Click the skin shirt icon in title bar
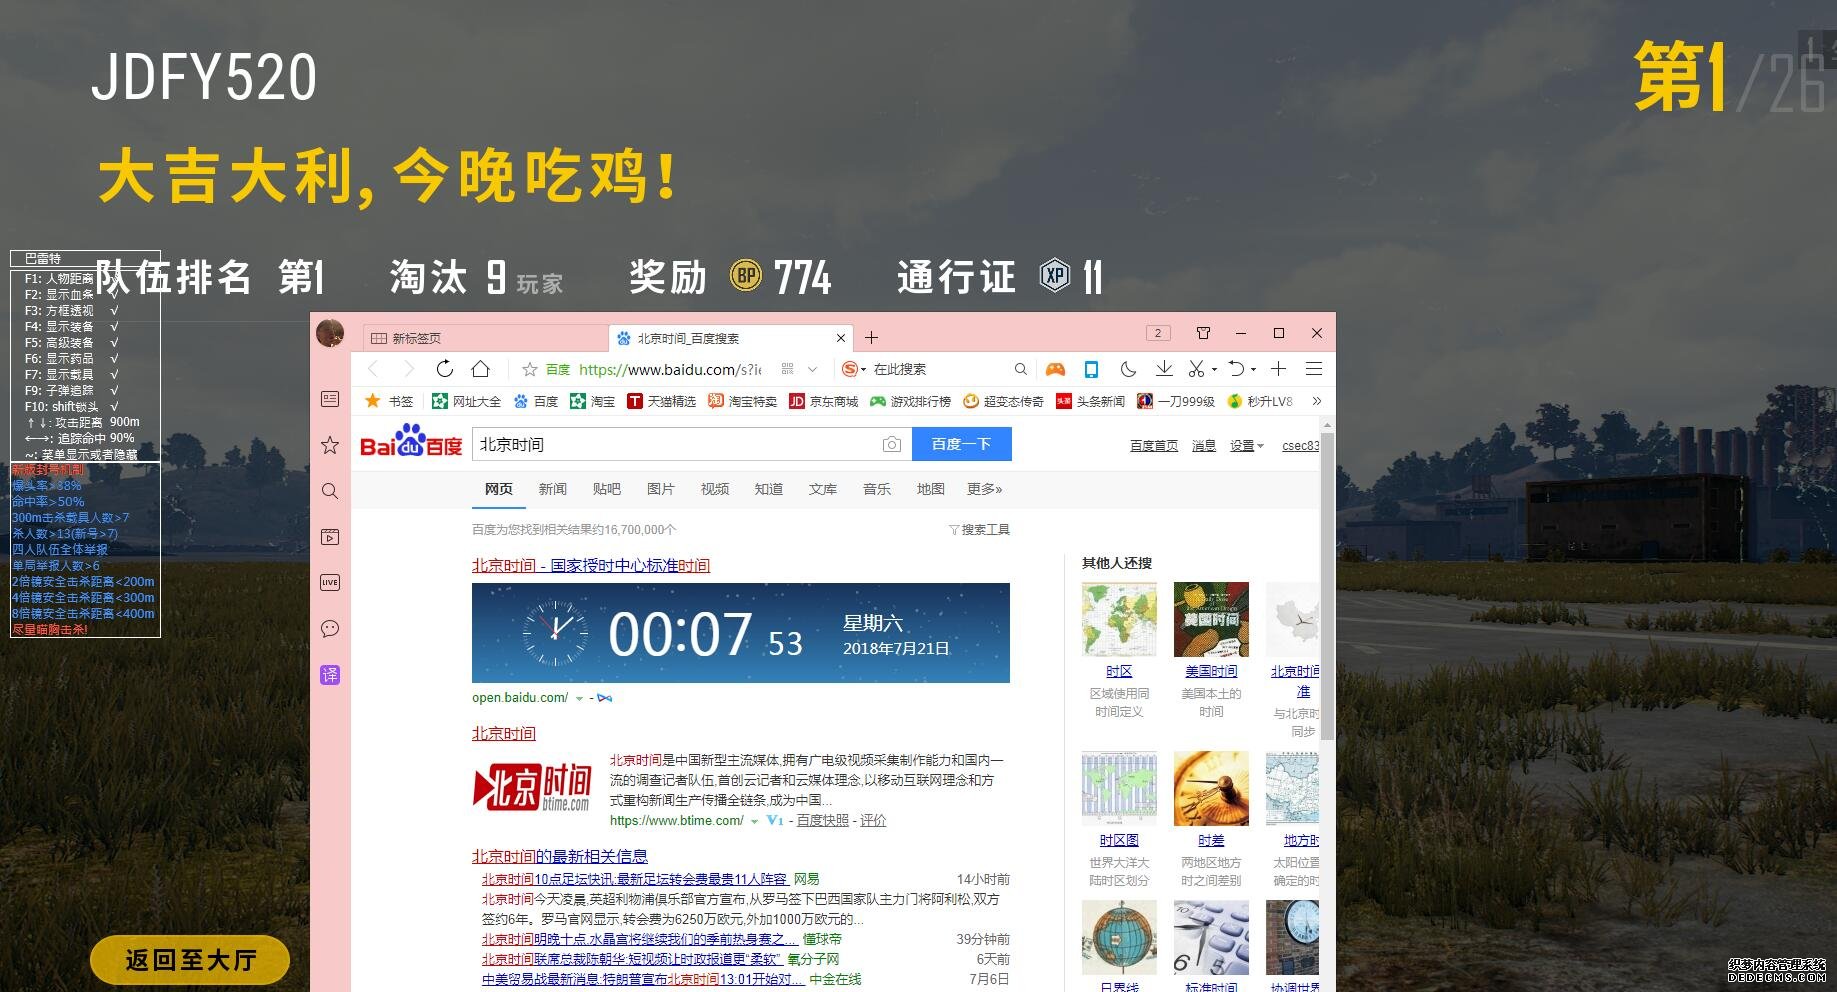 pyautogui.click(x=1203, y=333)
